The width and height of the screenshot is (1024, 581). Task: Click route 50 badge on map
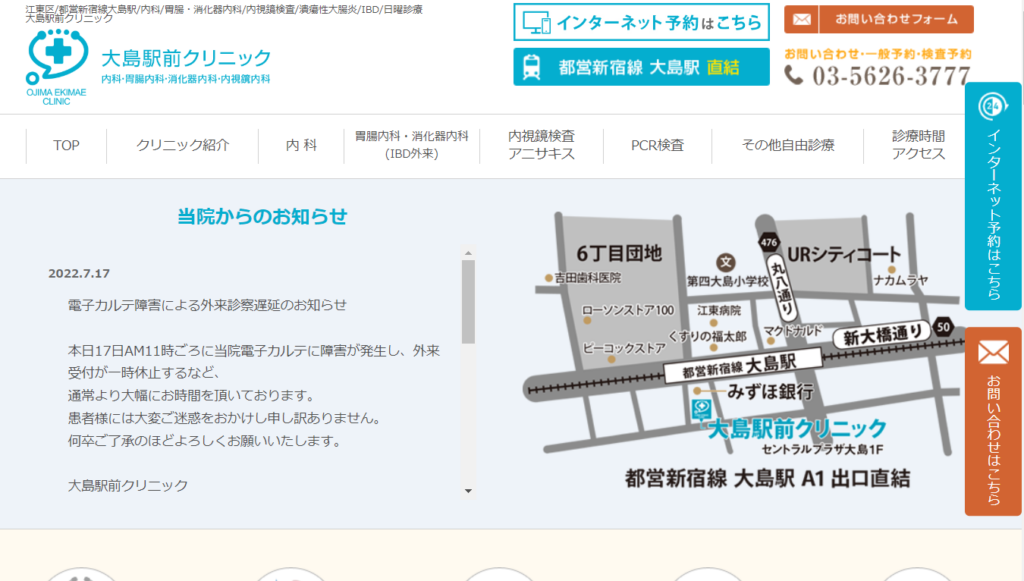coord(943,327)
